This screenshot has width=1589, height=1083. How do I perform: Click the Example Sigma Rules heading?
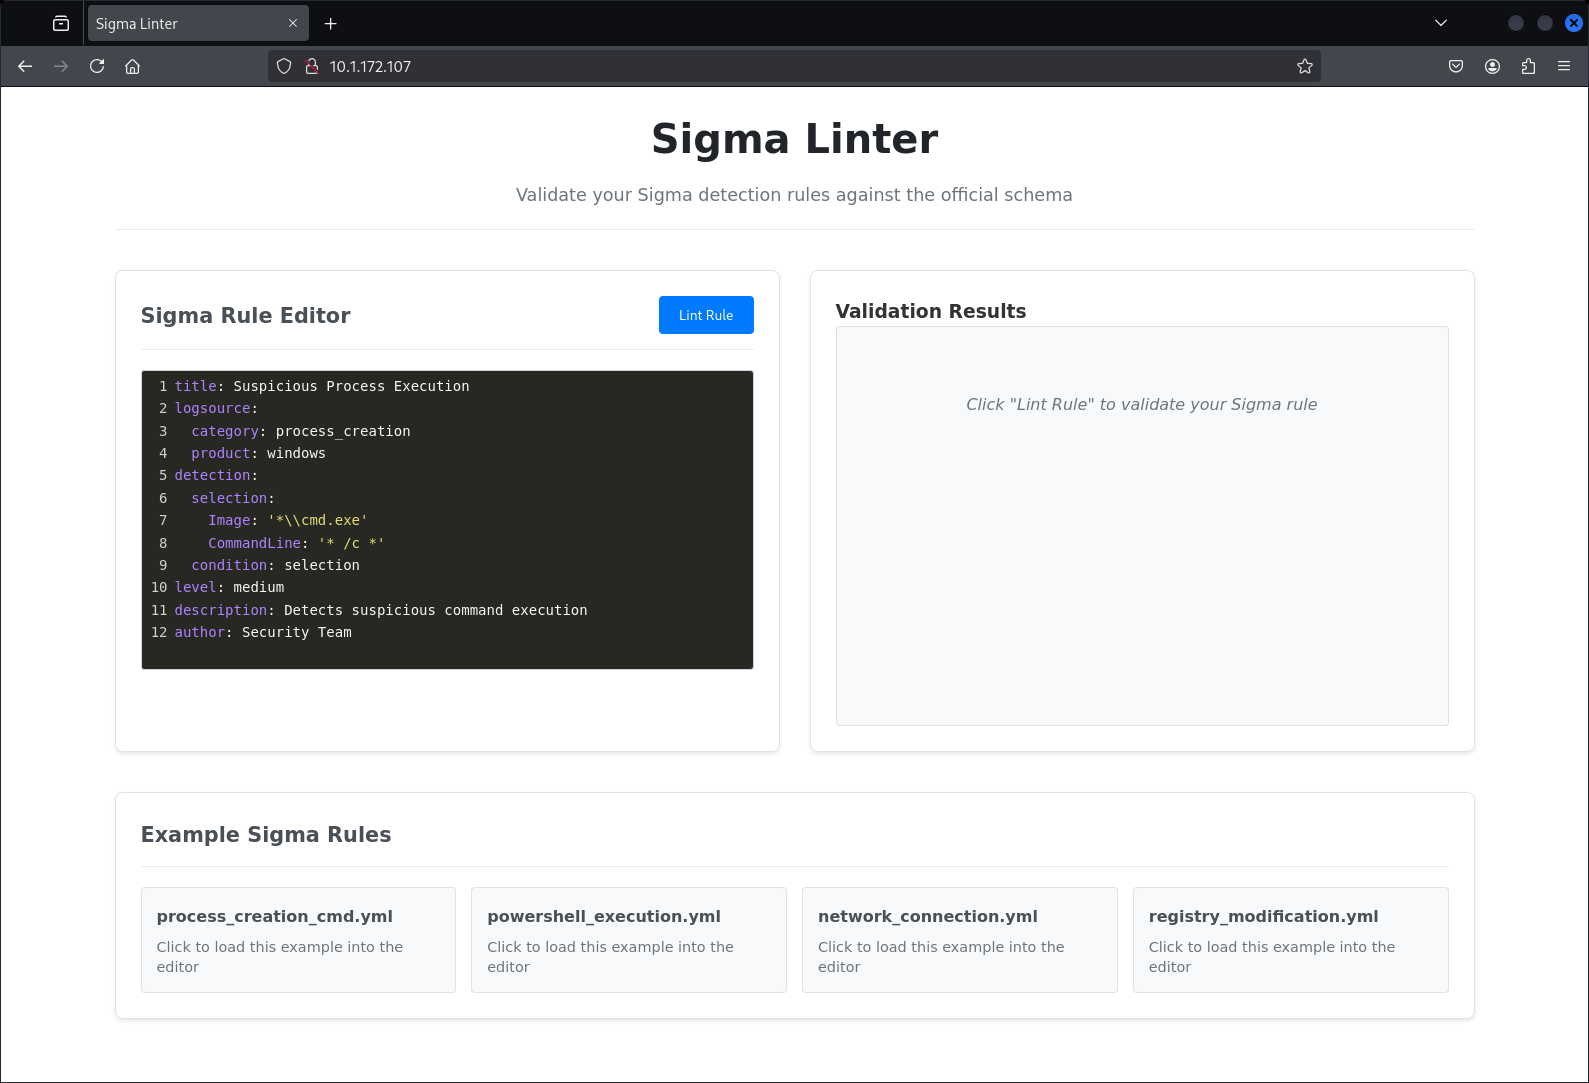point(266,835)
